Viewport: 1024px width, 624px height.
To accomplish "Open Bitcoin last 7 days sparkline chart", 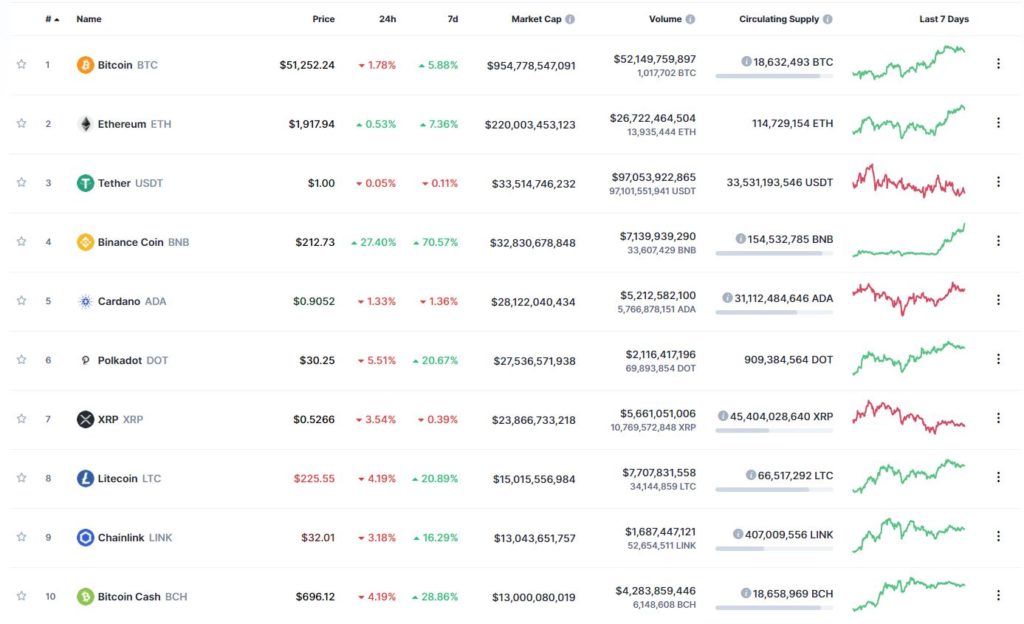I will click(908, 63).
